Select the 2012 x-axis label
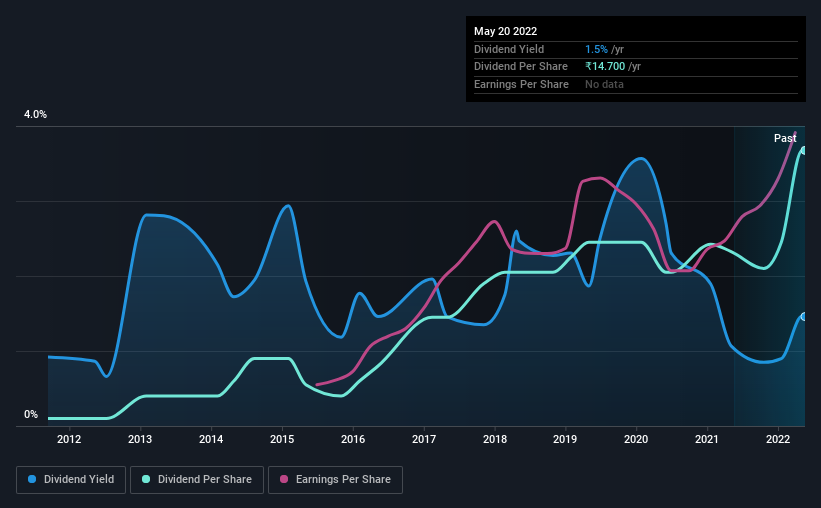821x508 pixels. tap(69, 439)
